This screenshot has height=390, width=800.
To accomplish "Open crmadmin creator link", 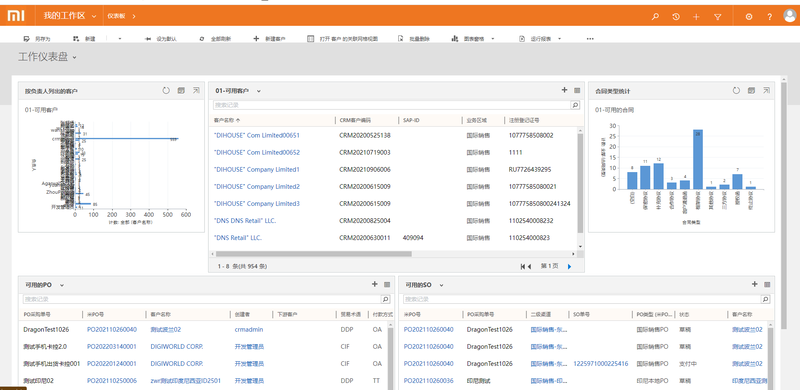I will (x=249, y=330).
